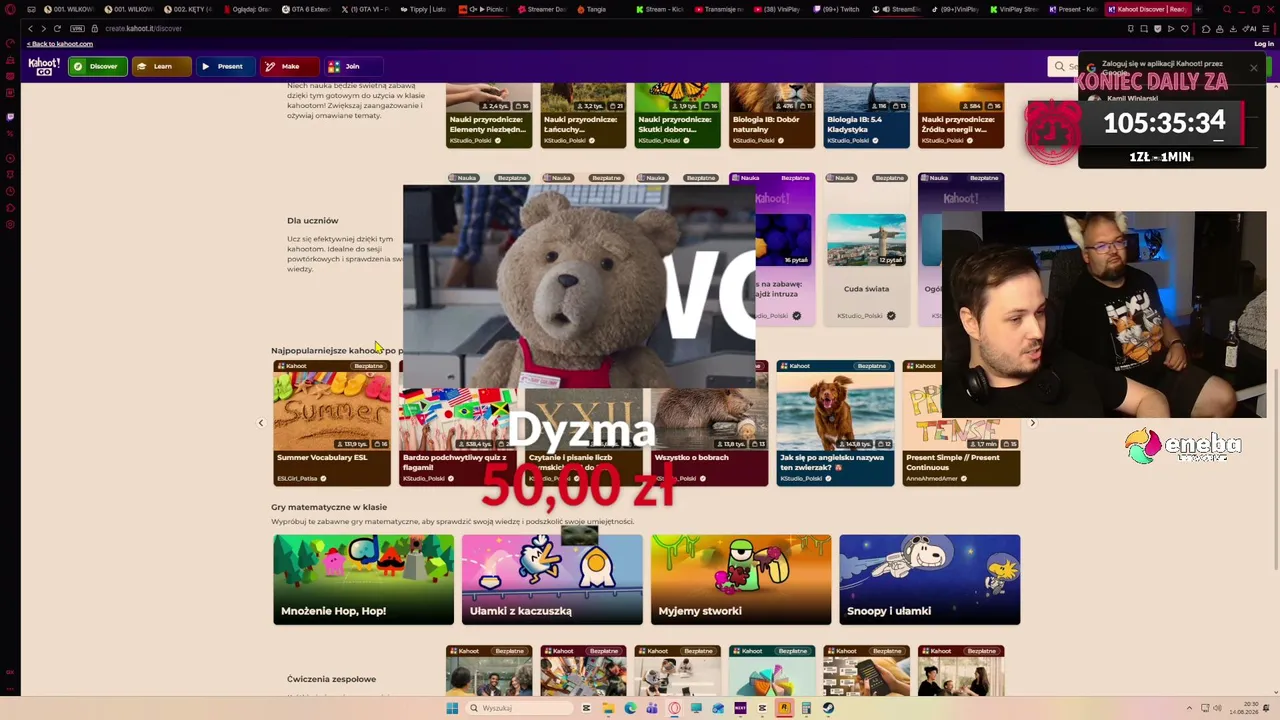This screenshot has width=1280, height=720.
Task: Reload the page with the refresh icon
Action: click(x=58, y=28)
